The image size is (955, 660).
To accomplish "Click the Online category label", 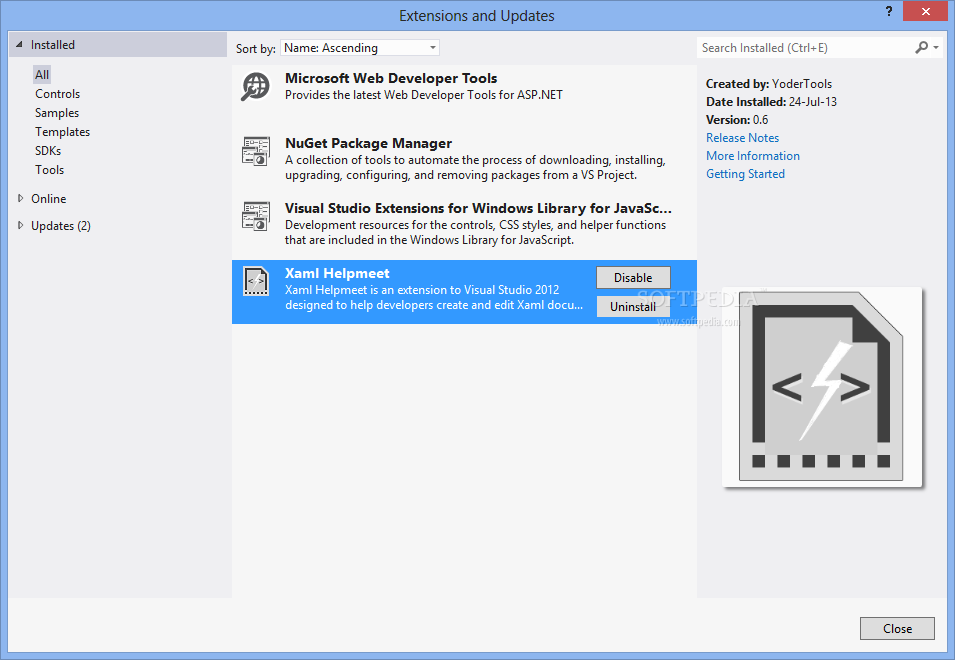I will [x=49, y=198].
